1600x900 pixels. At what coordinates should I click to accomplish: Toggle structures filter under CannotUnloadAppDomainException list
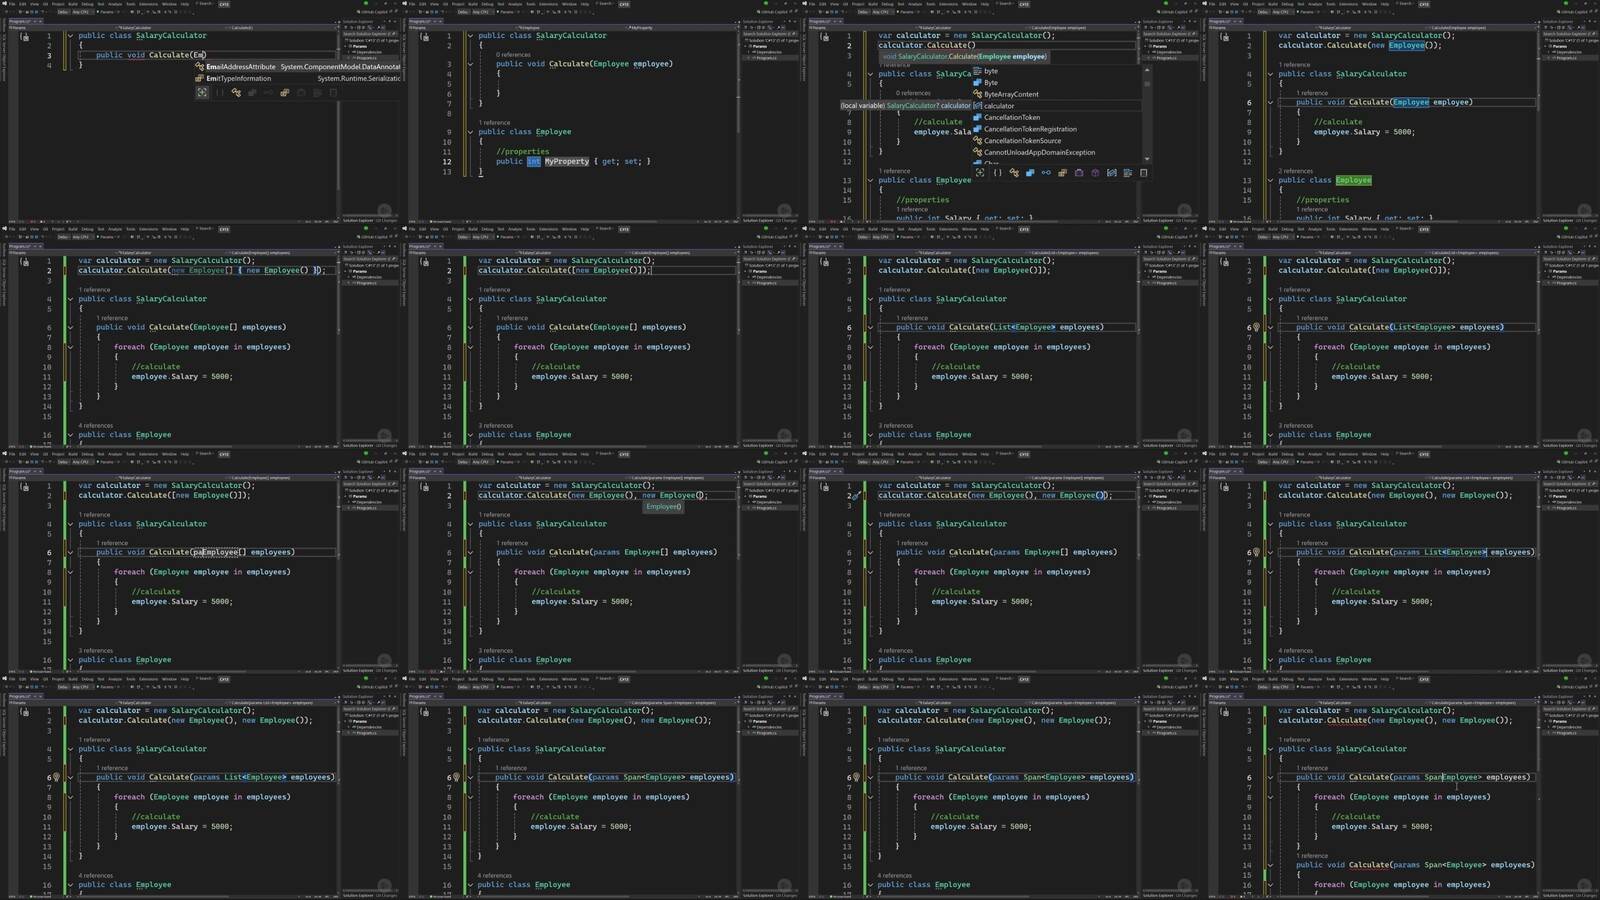coord(1029,173)
